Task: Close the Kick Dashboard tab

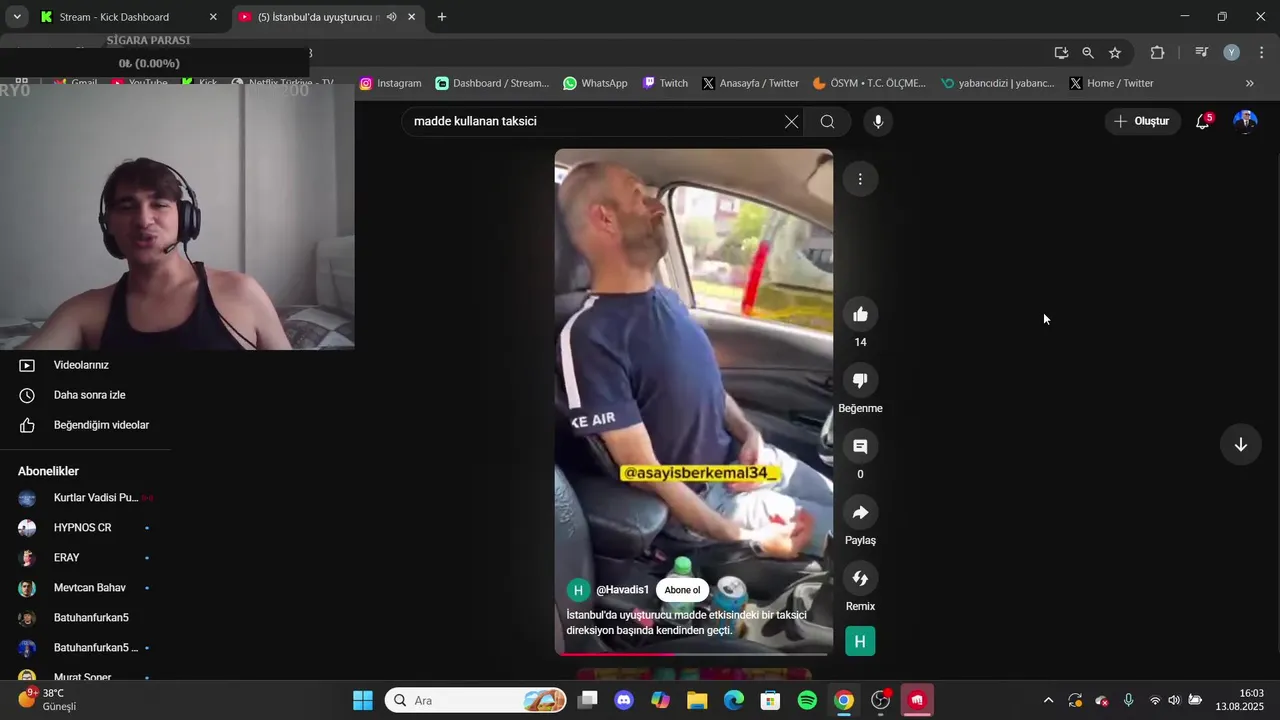Action: click(x=212, y=17)
